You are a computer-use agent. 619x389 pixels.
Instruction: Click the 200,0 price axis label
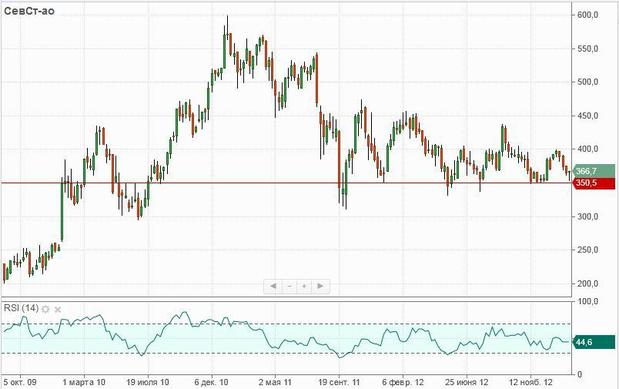(x=588, y=284)
